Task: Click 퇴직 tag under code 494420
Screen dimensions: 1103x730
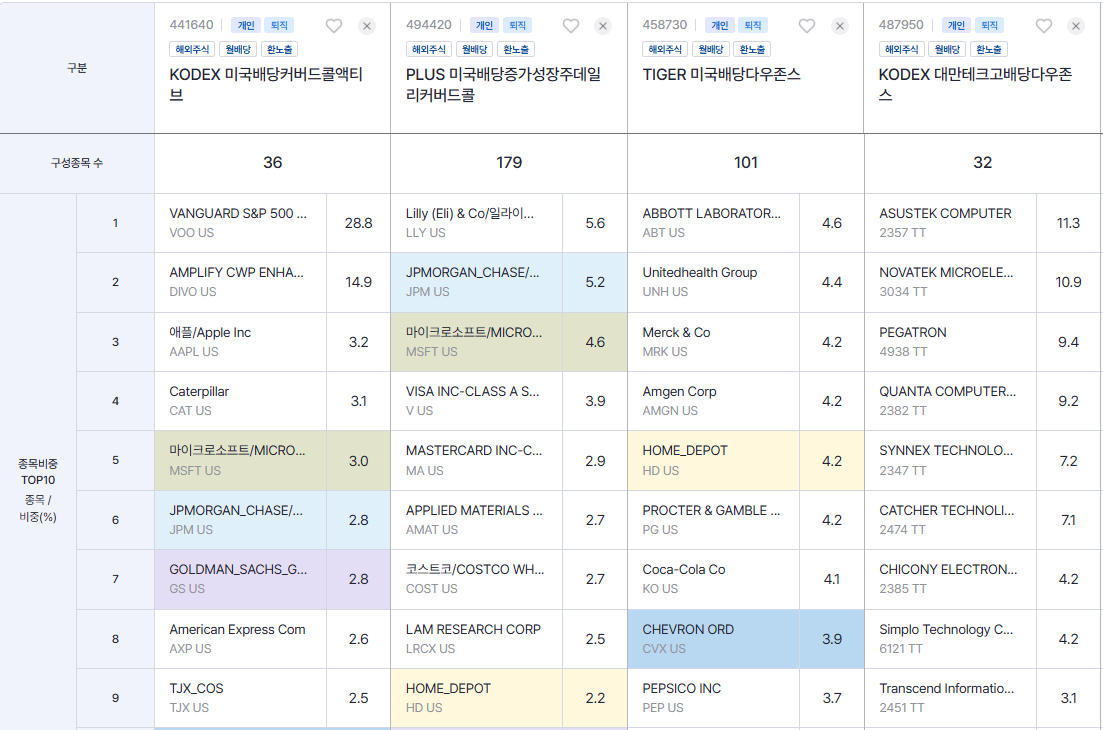Action: [x=517, y=25]
